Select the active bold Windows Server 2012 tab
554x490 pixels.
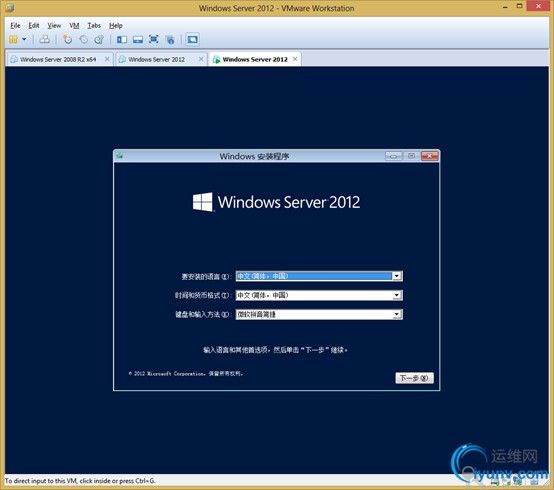tap(255, 59)
